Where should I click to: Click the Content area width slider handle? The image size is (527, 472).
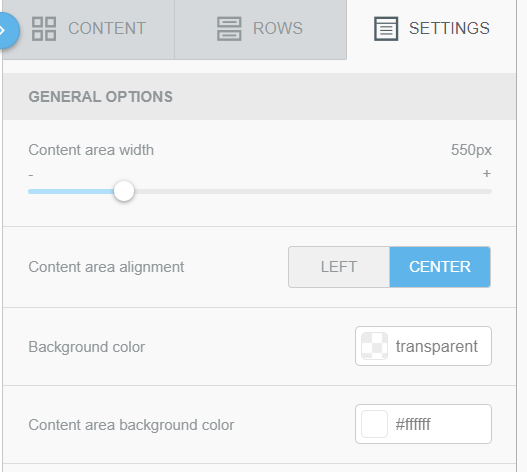[x=124, y=191]
